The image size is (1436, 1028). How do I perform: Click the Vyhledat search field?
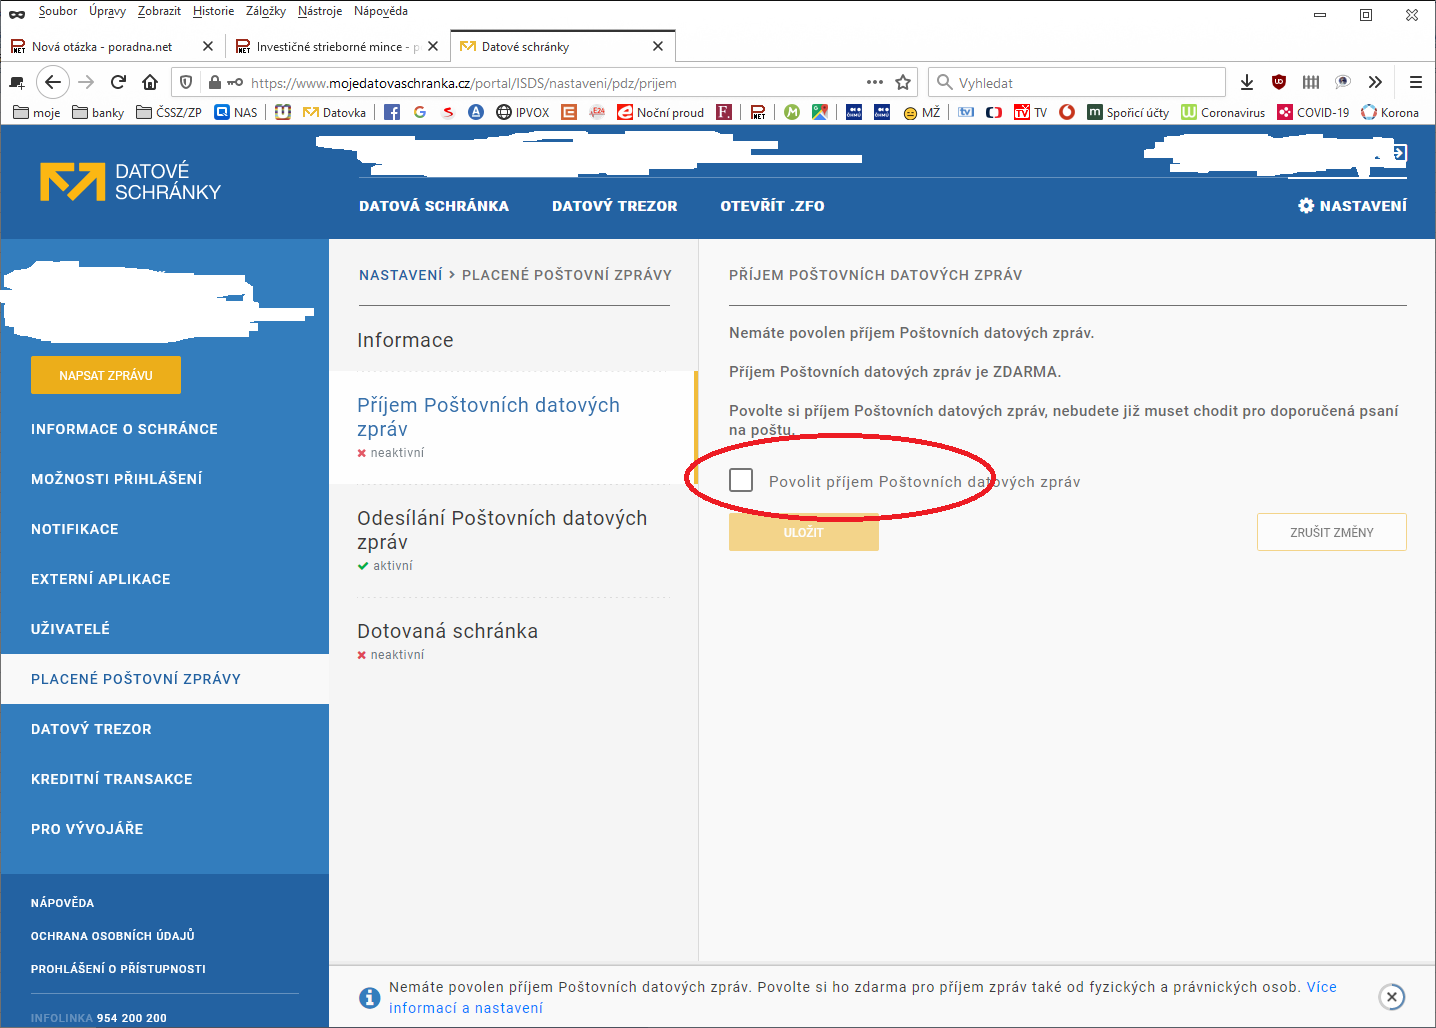pos(1077,82)
